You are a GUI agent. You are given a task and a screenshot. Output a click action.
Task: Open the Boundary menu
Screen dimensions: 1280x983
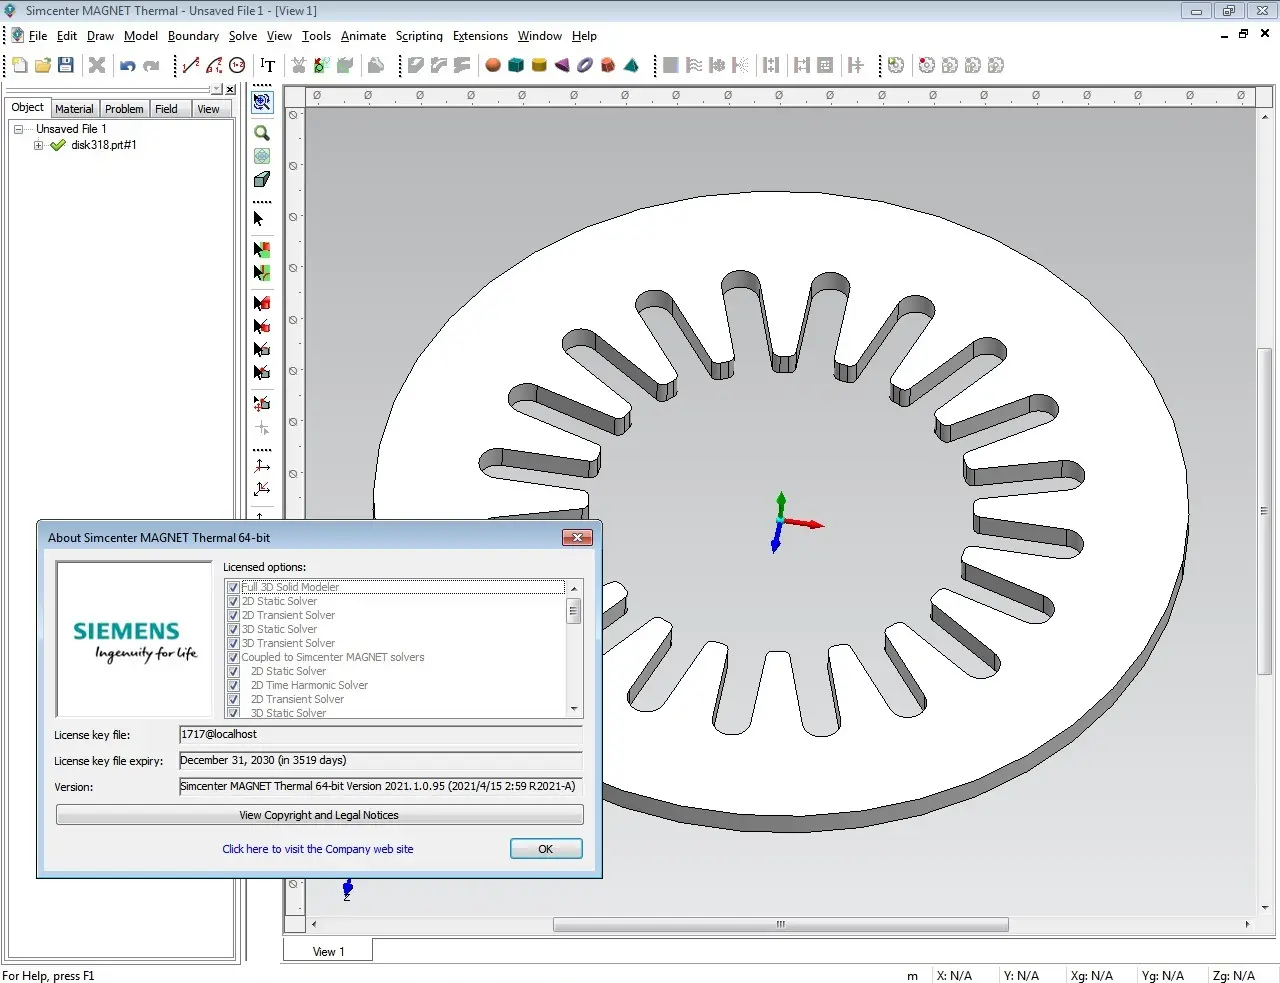pyautogui.click(x=193, y=36)
